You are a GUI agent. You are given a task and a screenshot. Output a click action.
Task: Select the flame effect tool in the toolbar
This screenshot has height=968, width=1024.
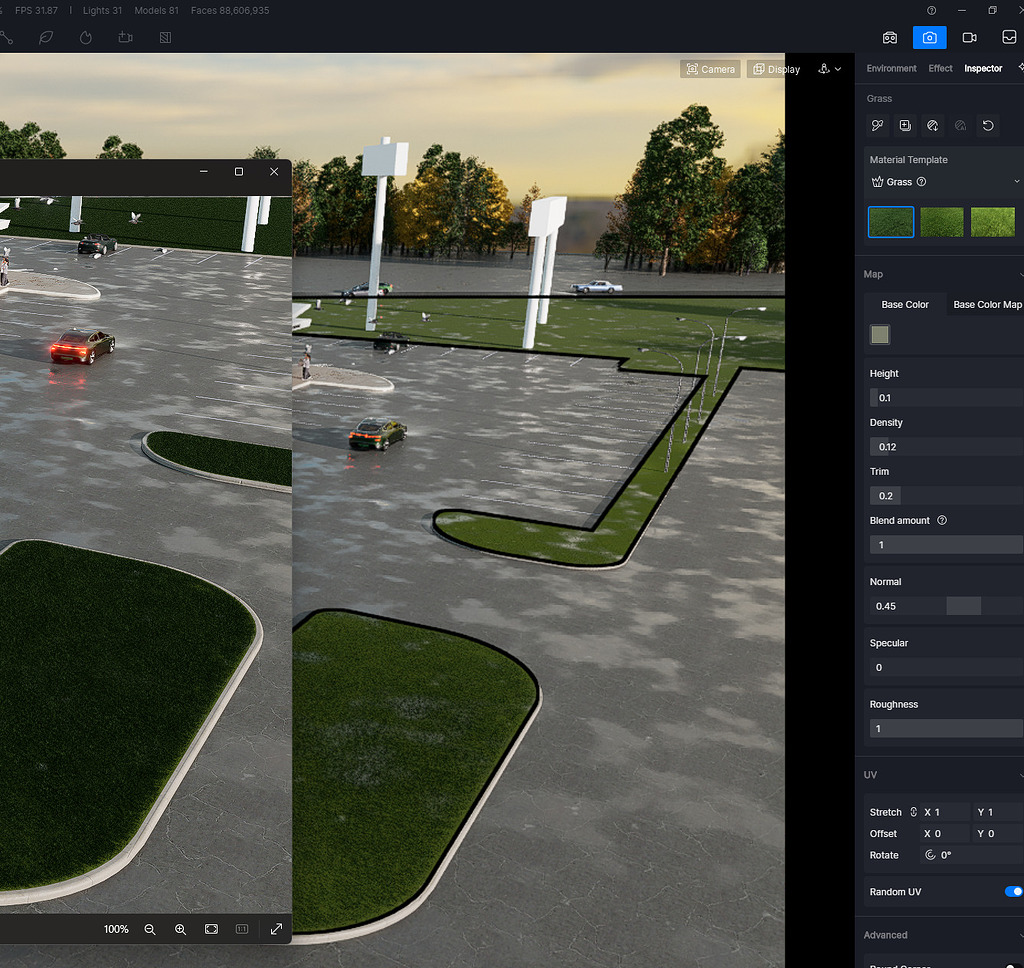pos(85,37)
